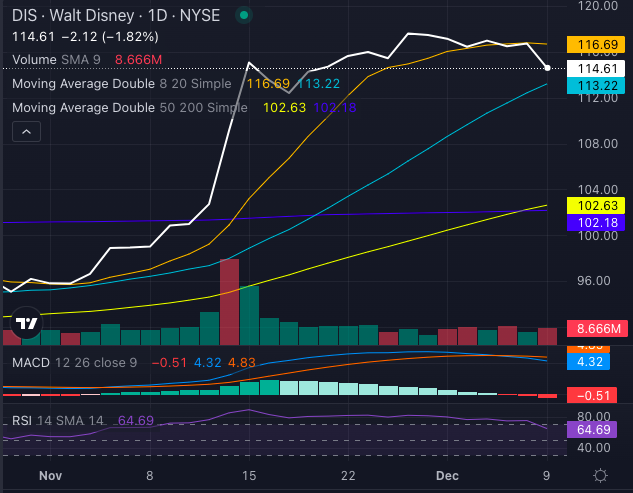The width and height of the screenshot is (633, 493).
Task: Click the white 114.61 current price label
Action: (x=594, y=68)
